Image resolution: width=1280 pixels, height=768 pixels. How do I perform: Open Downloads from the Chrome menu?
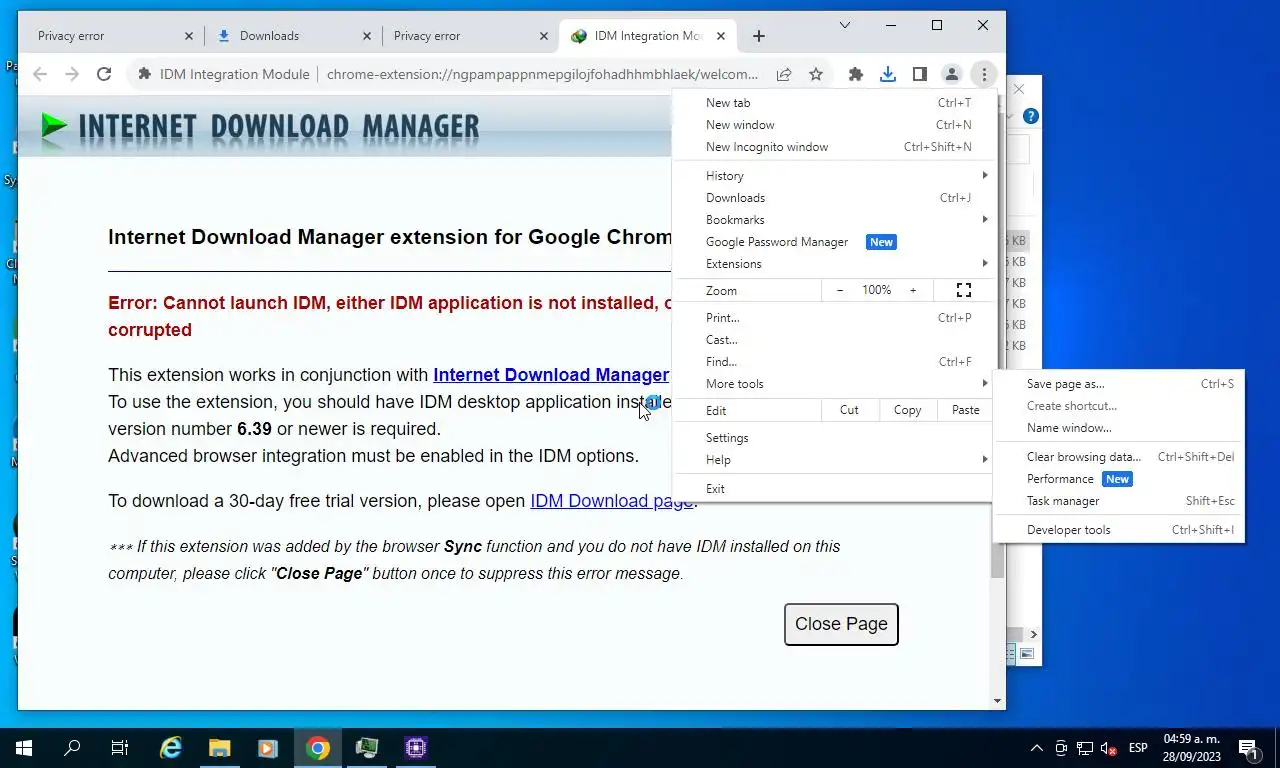point(835,198)
